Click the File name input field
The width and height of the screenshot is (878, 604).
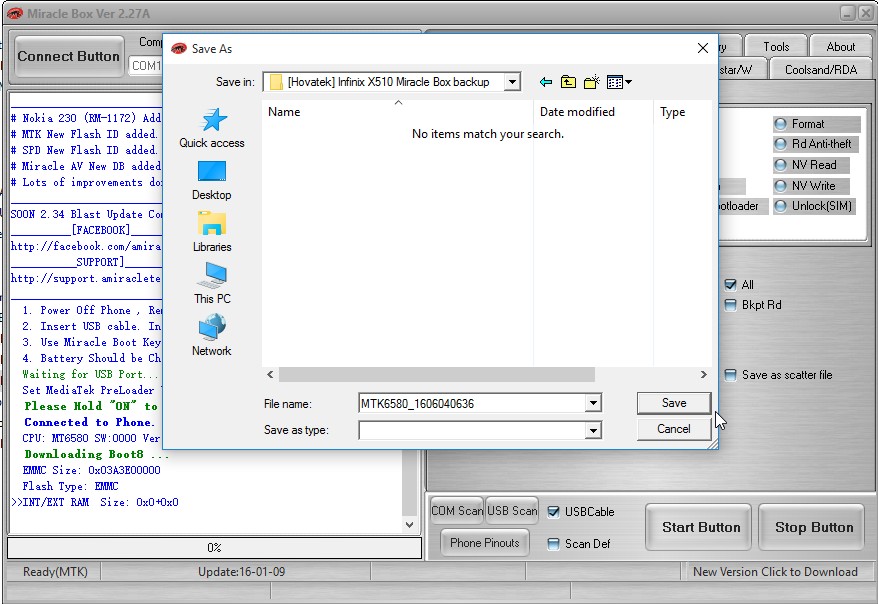(x=473, y=404)
